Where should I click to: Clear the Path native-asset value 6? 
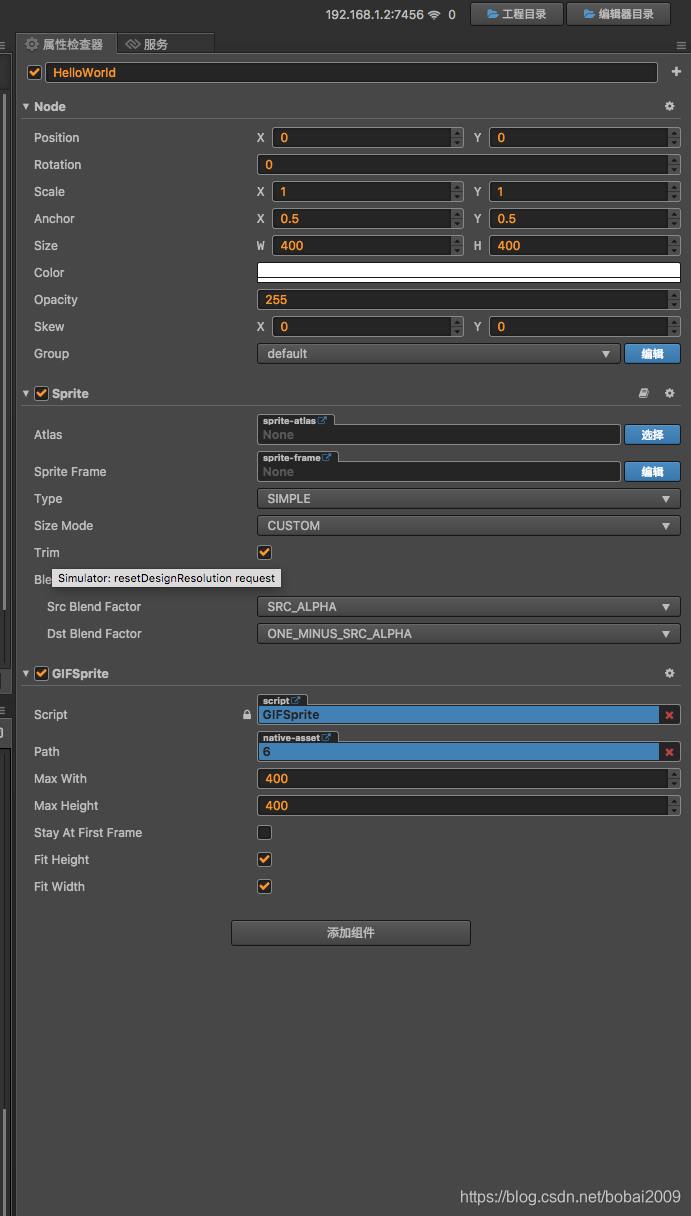coord(669,752)
